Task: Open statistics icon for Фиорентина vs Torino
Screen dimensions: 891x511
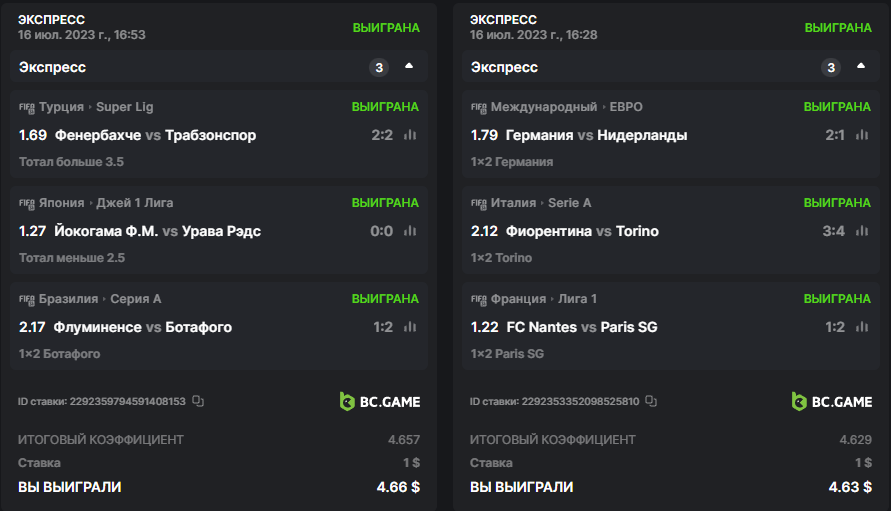Action: (861, 231)
